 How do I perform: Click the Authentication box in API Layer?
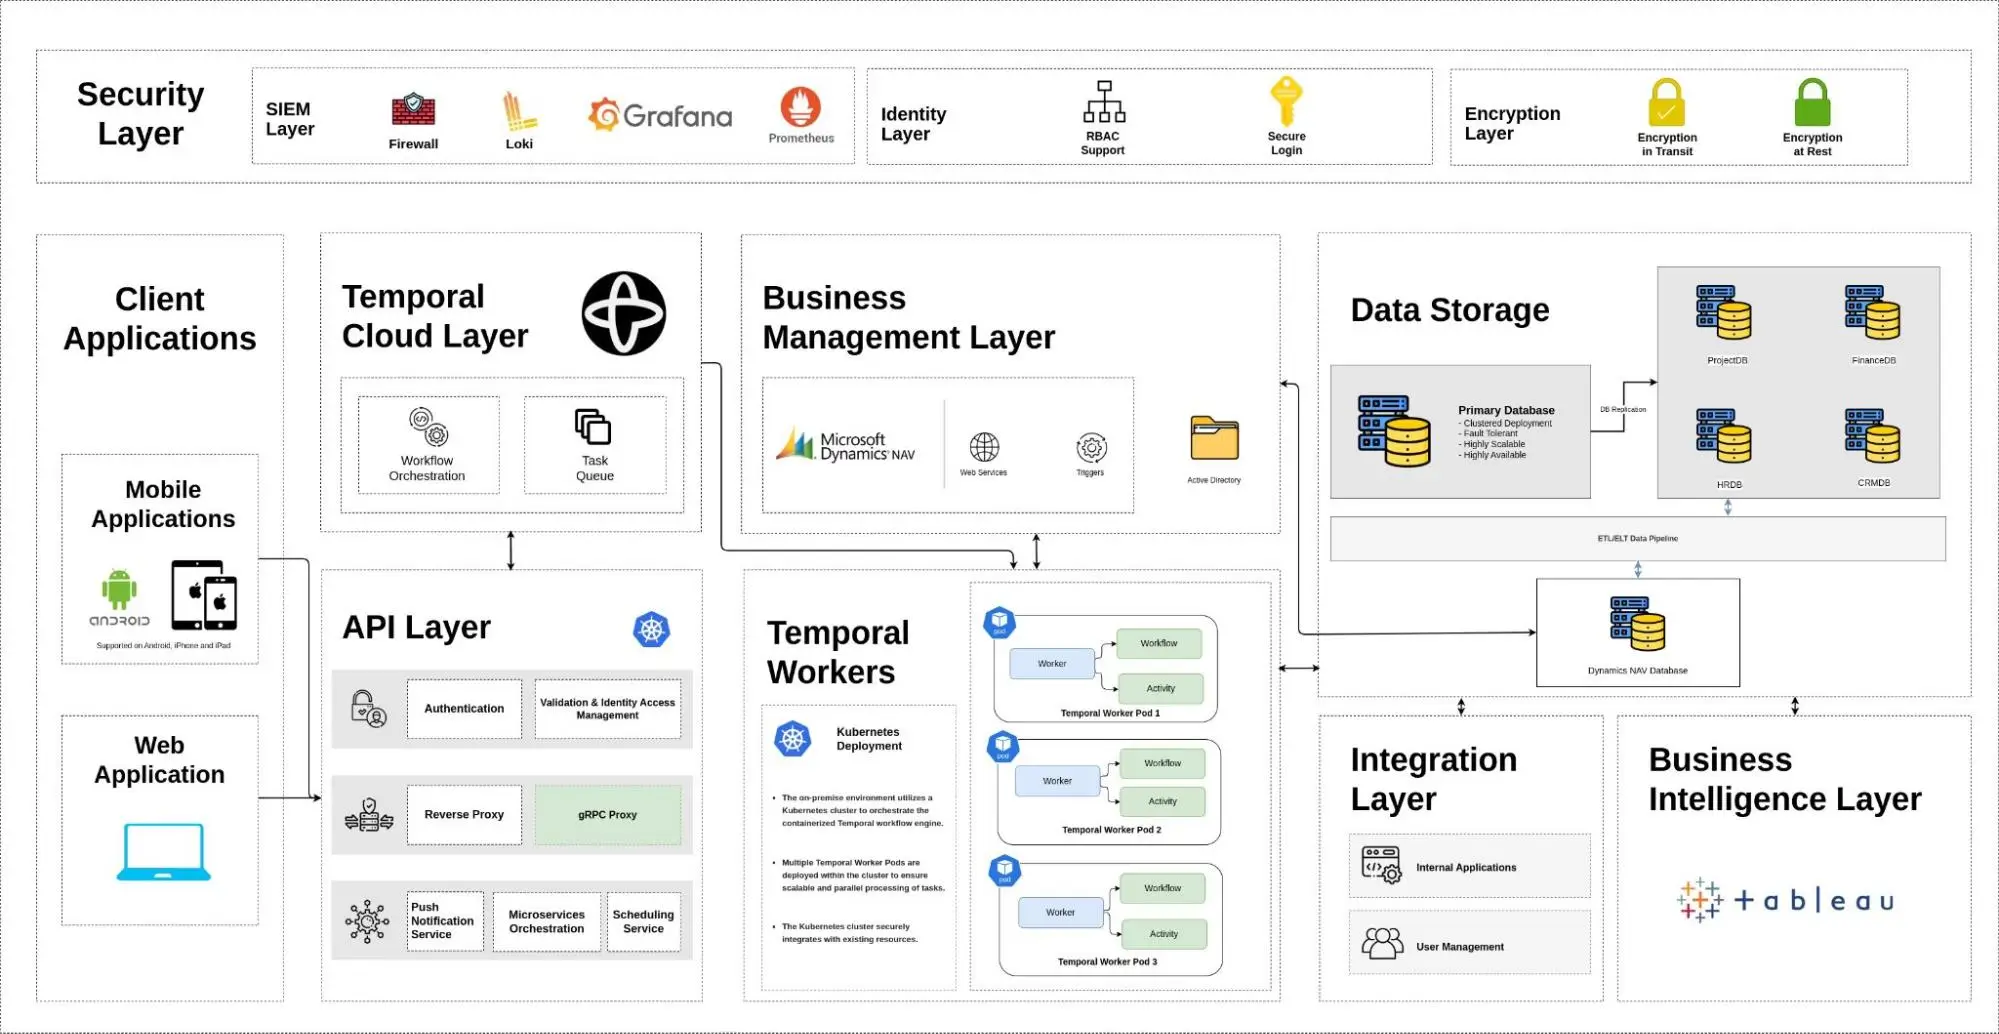point(464,709)
